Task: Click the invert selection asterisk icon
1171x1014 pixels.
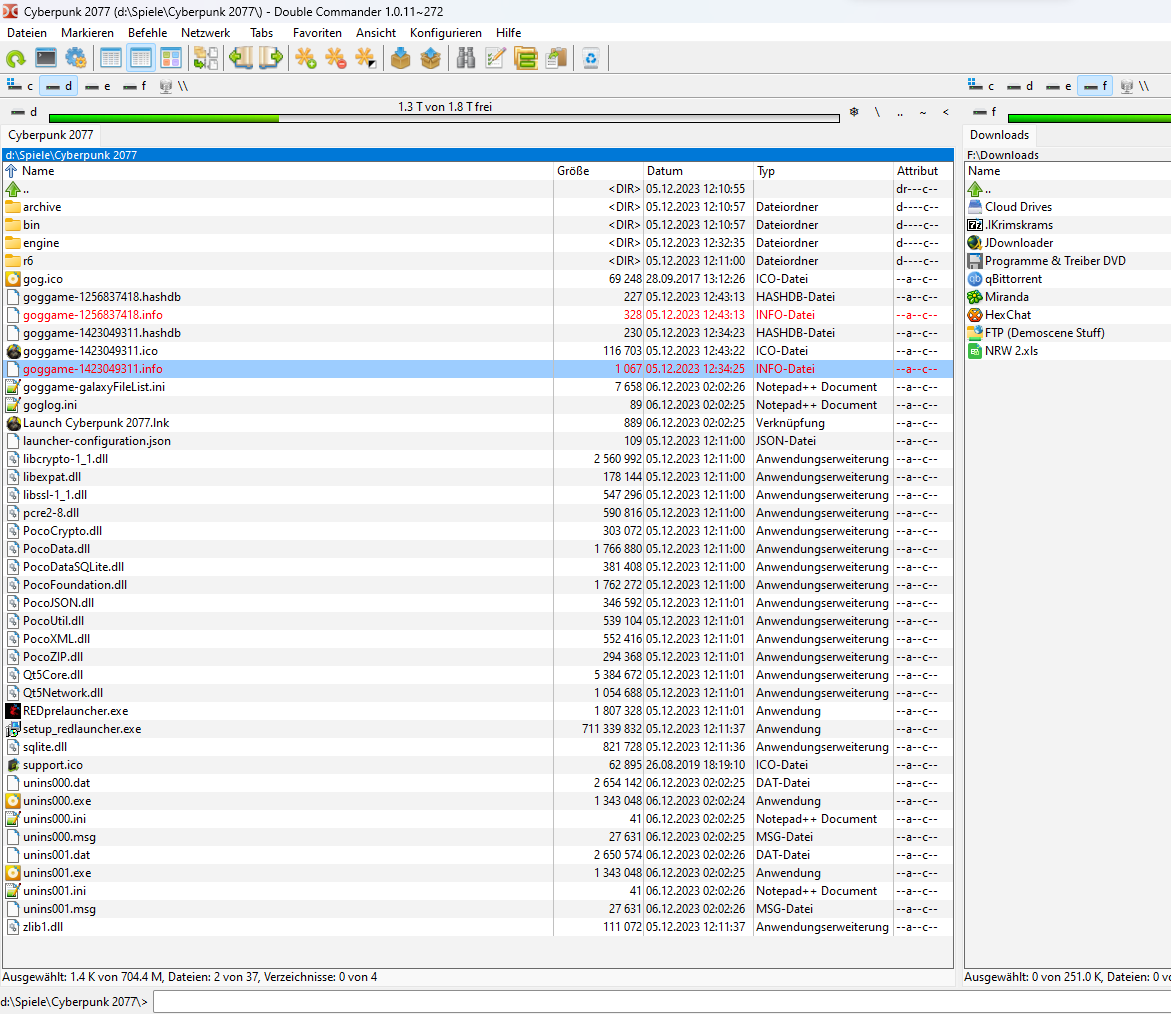Action: [x=365, y=58]
